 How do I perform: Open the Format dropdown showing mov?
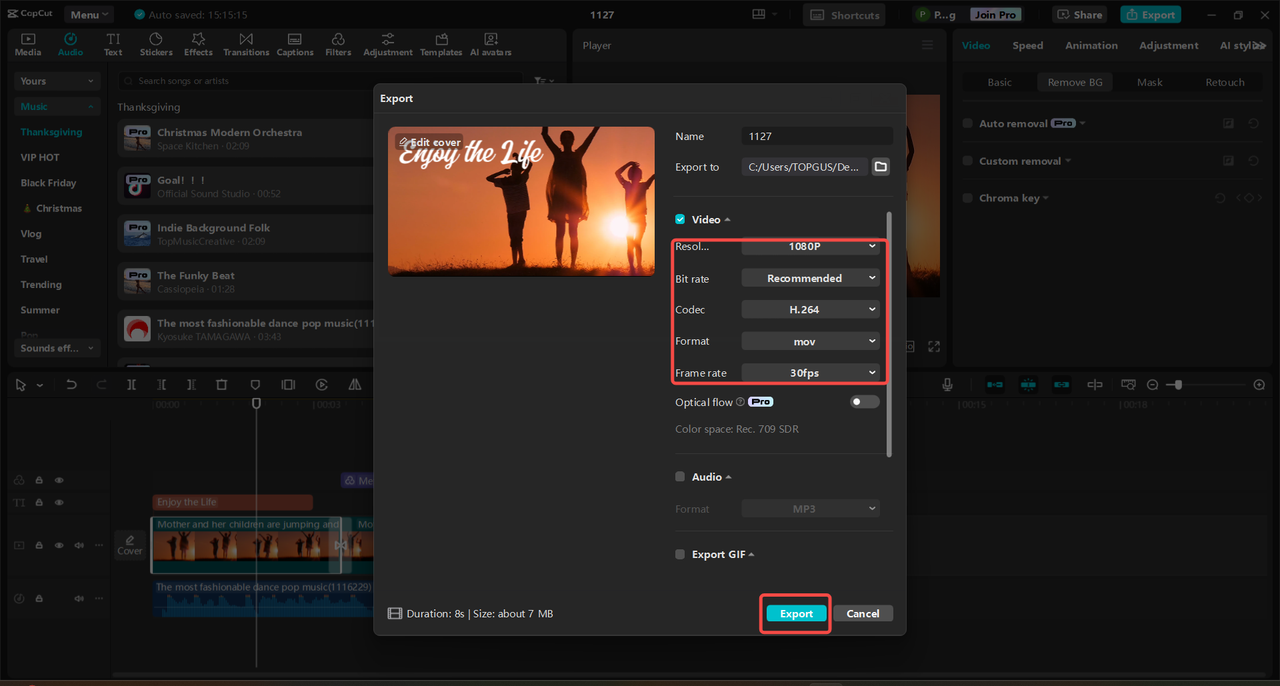pos(810,341)
